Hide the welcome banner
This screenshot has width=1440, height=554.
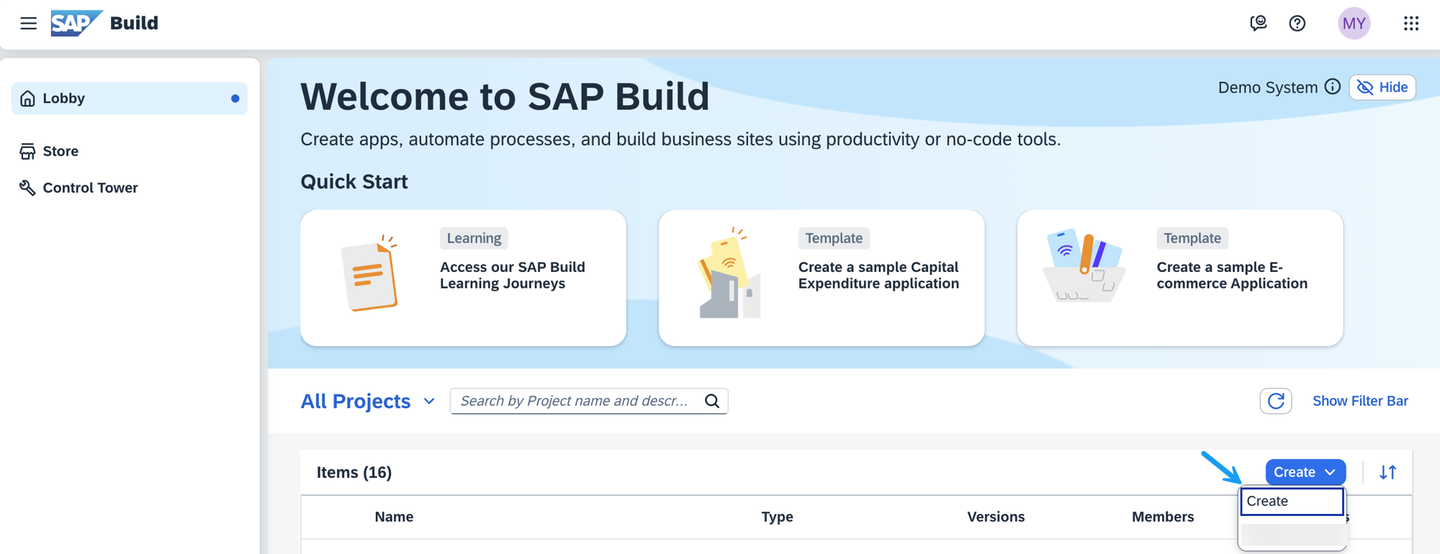point(1382,87)
